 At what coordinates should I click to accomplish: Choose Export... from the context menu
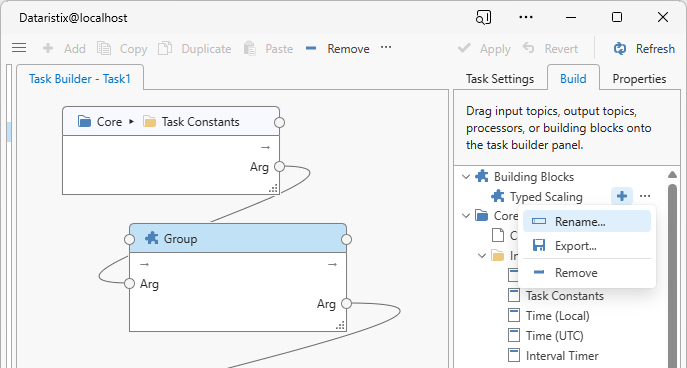point(587,246)
